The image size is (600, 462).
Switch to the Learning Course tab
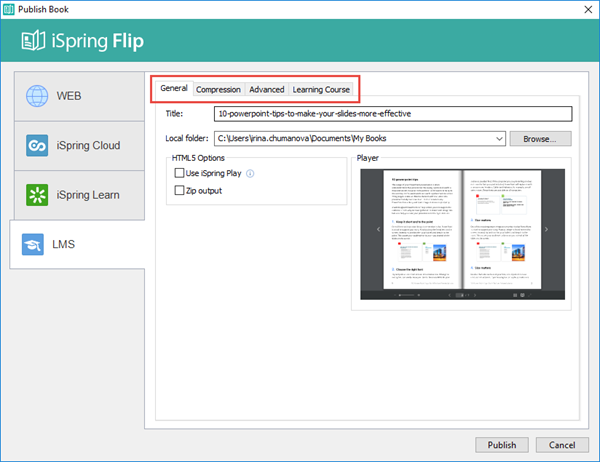pyautogui.click(x=321, y=89)
